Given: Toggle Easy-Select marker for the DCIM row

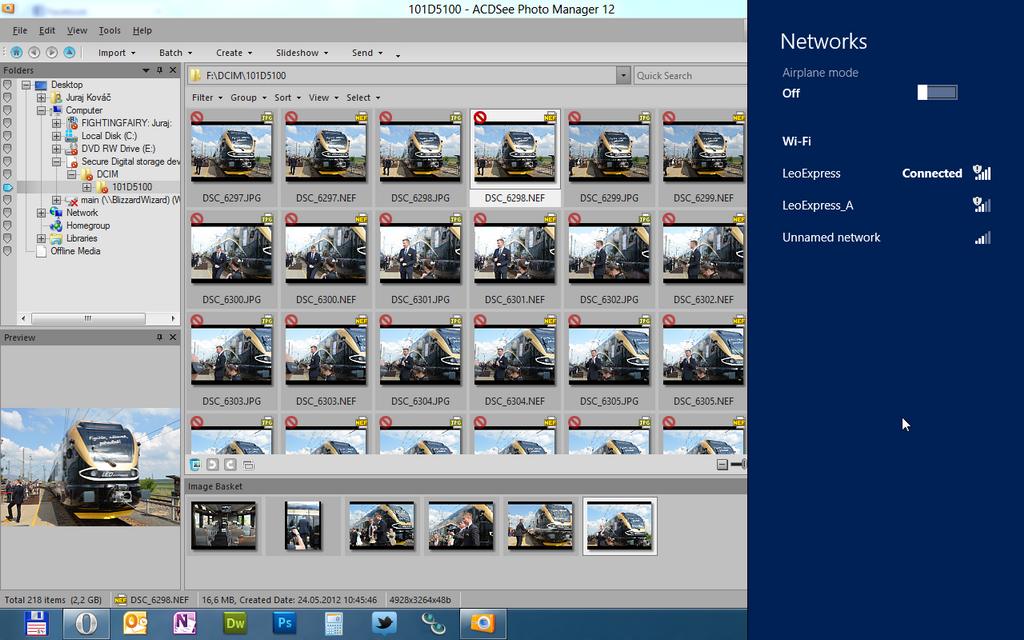Looking at the screenshot, I should [x=7, y=174].
